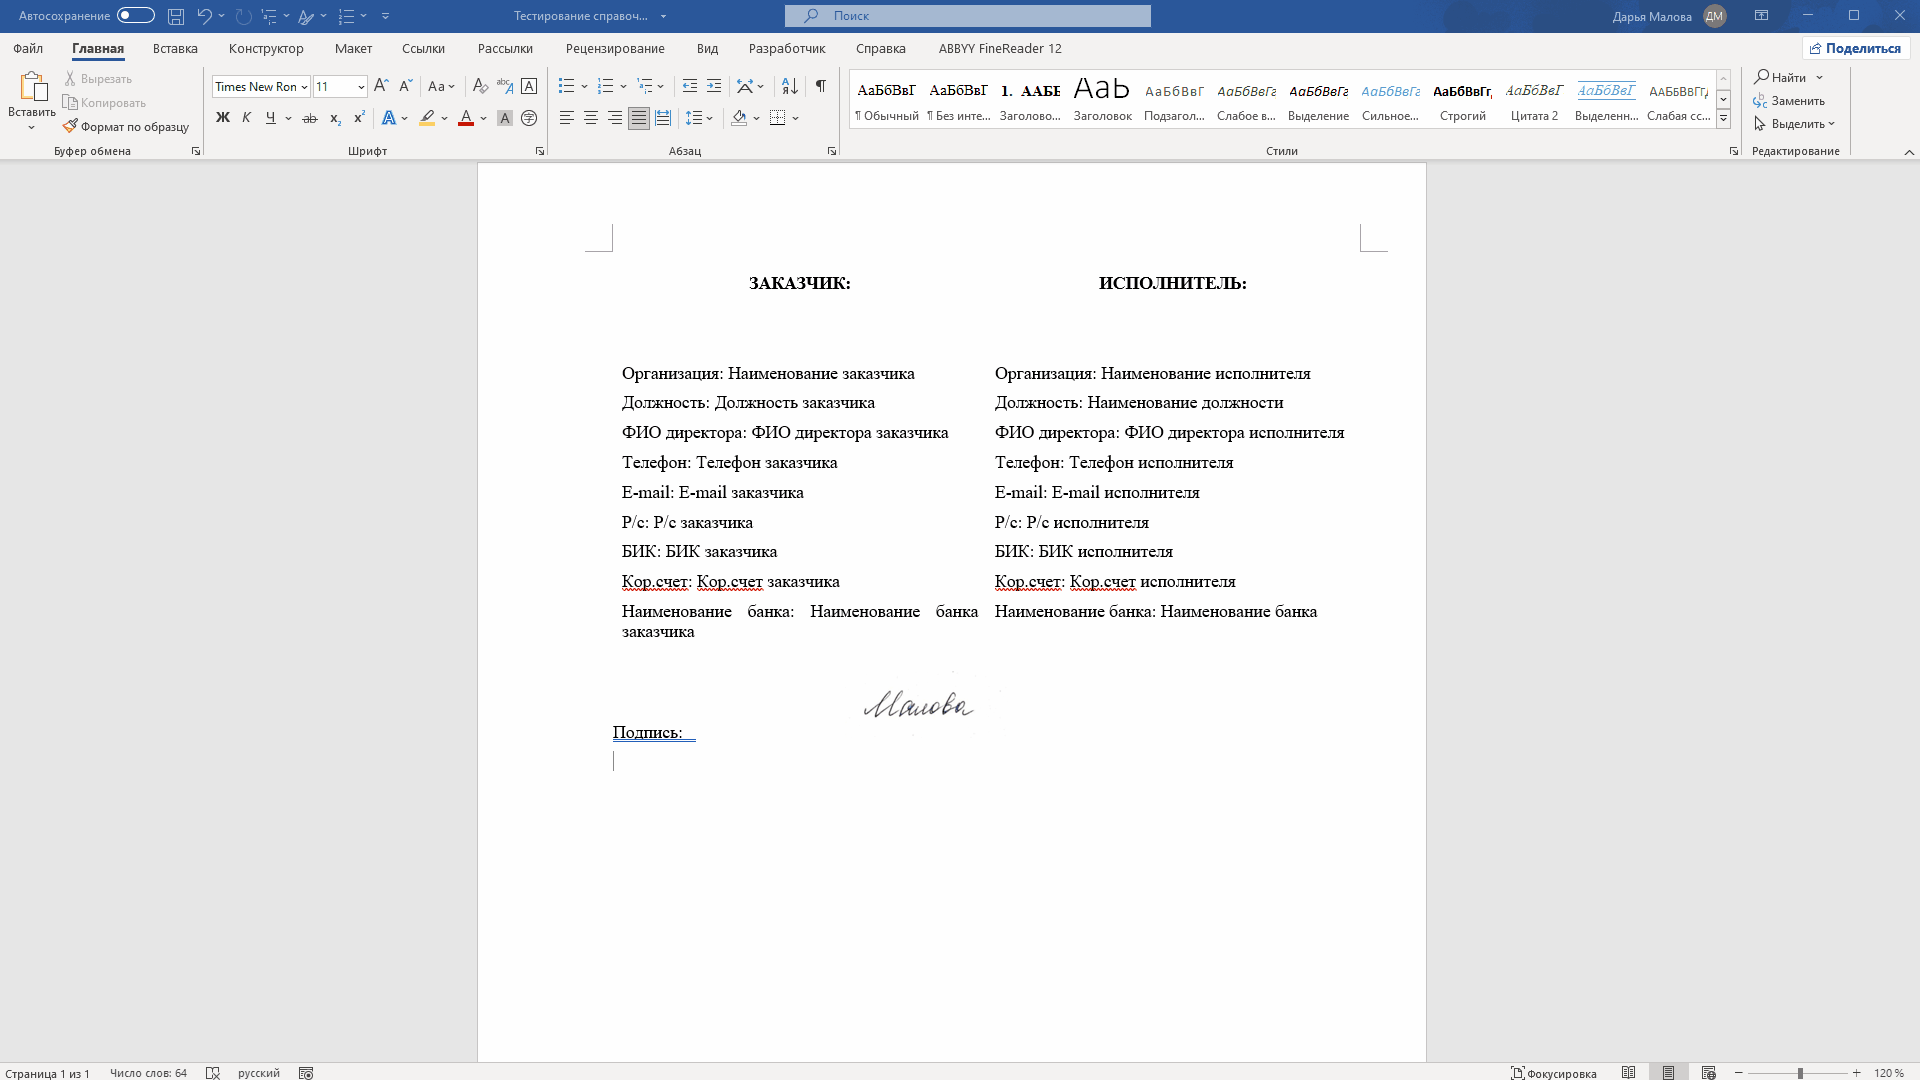The height and width of the screenshot is (1080, 1920).
Task: Open the font name dropdown
Action: click(304, 87)
